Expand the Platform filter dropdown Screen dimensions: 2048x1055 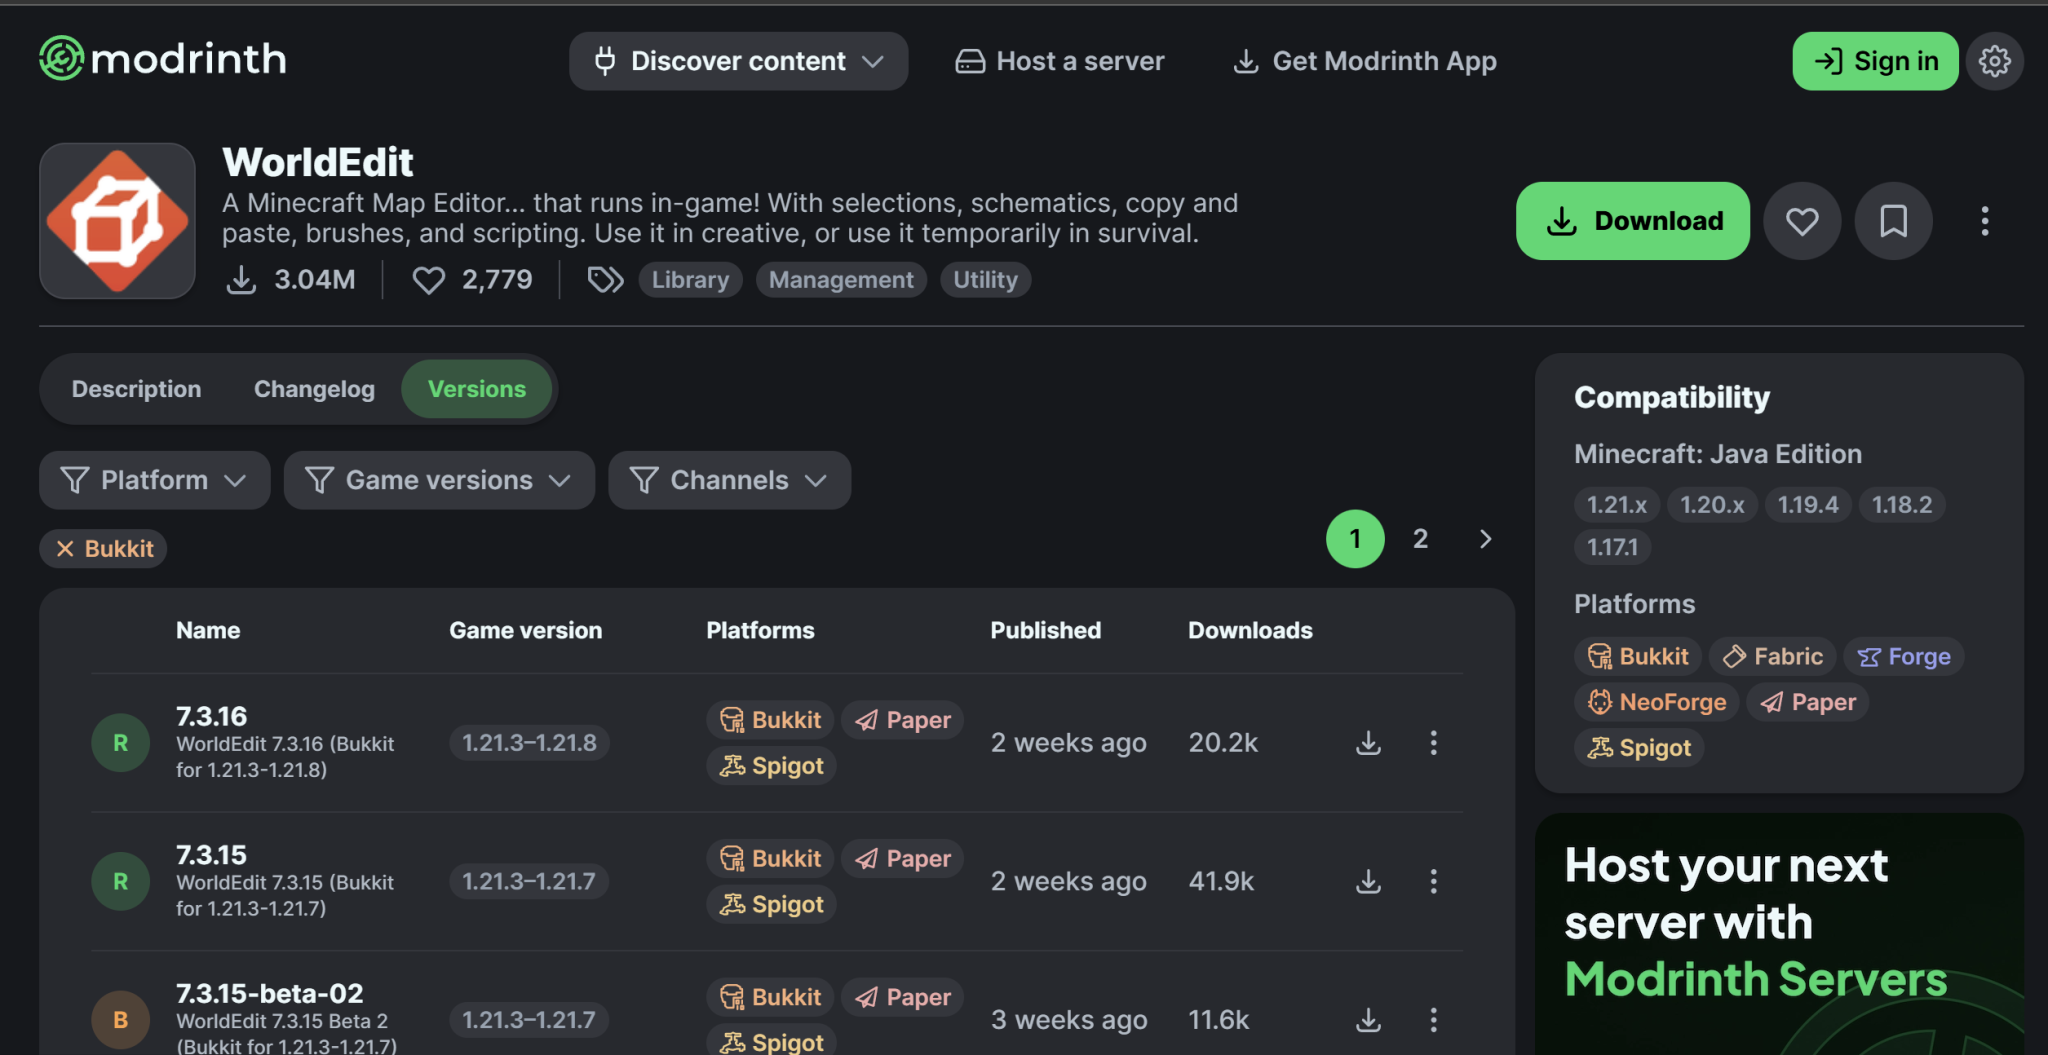click(154, 480)
